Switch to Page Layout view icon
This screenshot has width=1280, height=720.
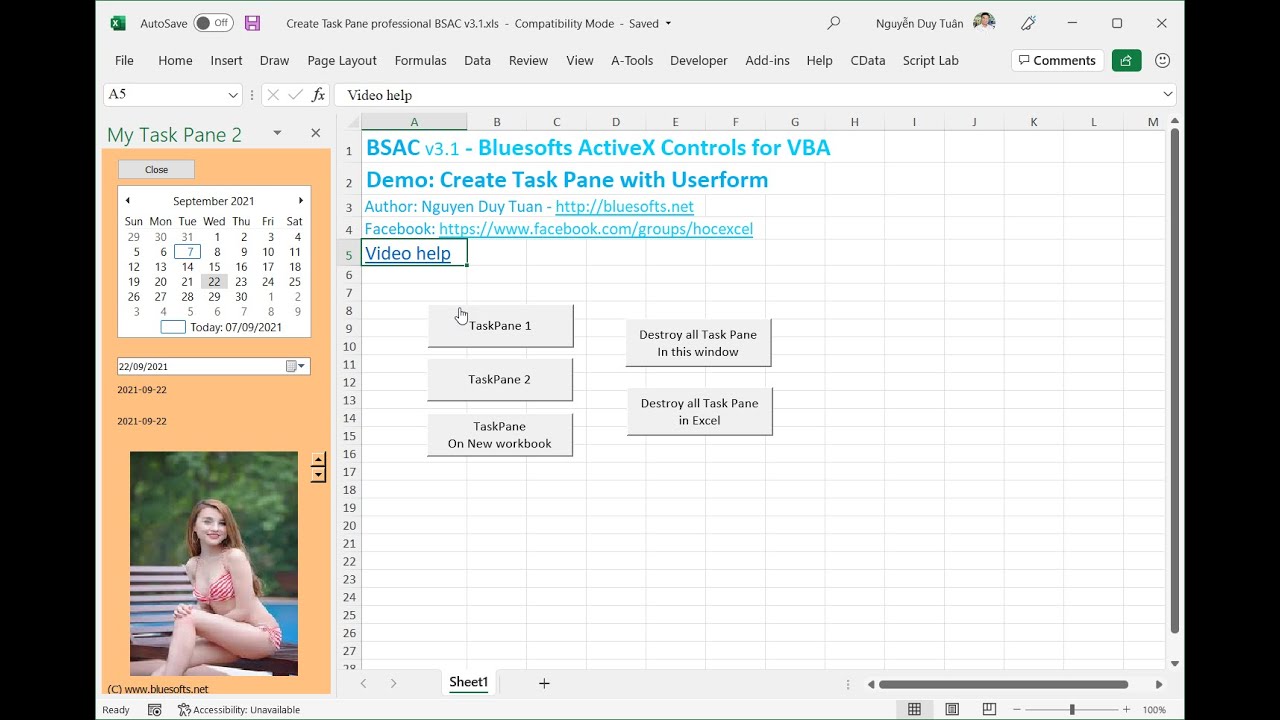pyautogui.click(x=952, y=710)
